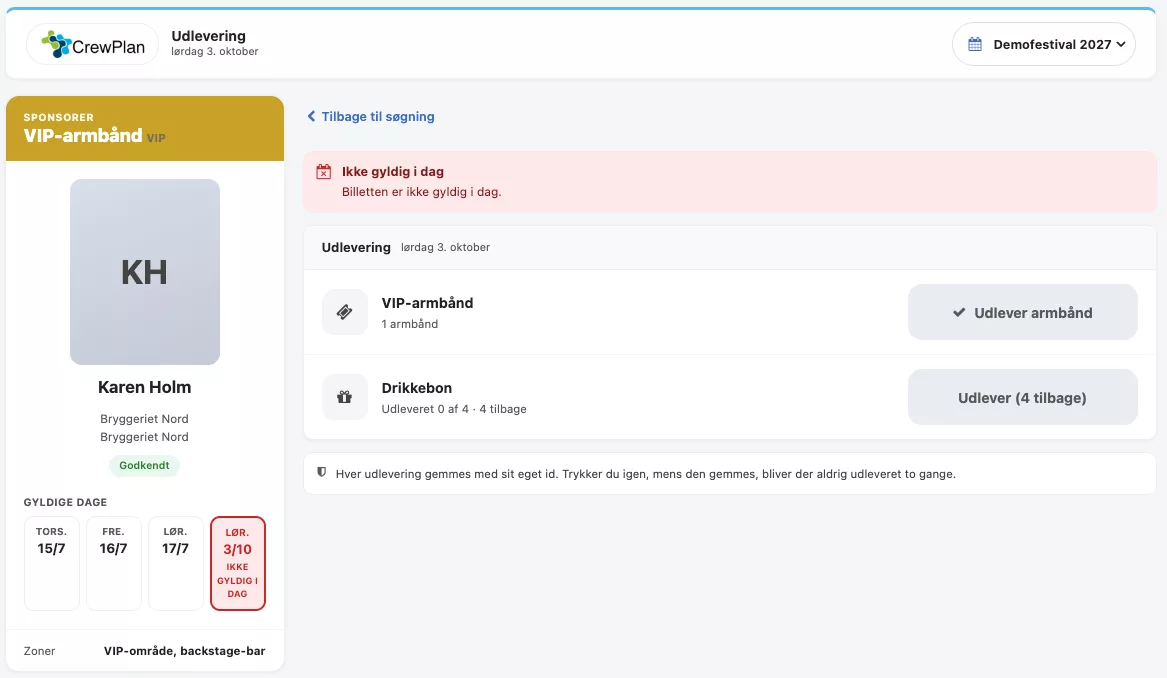Click the gift icon beside Drikkebon
Viewport: 1167px width, 678px height.
click(345, 397)
